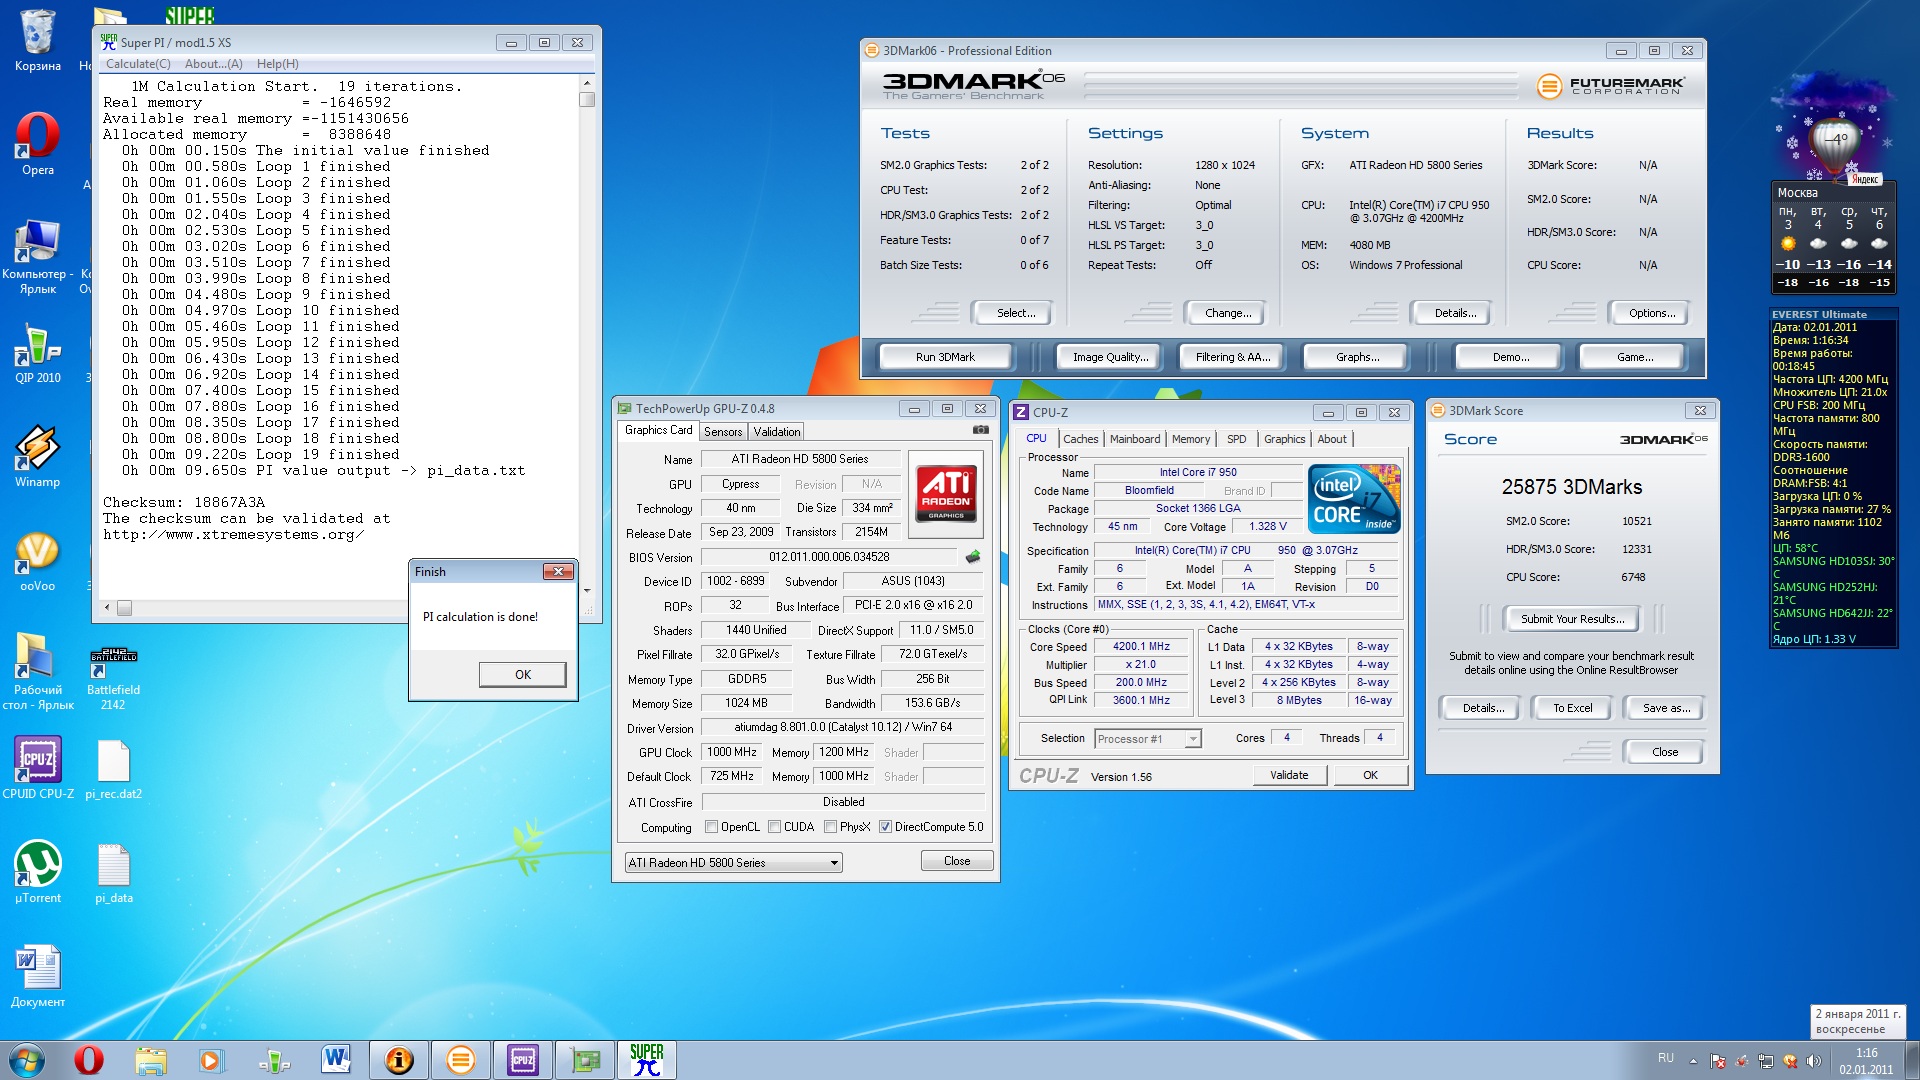Launch QIP 2010 from desktop

coord(37,353)
